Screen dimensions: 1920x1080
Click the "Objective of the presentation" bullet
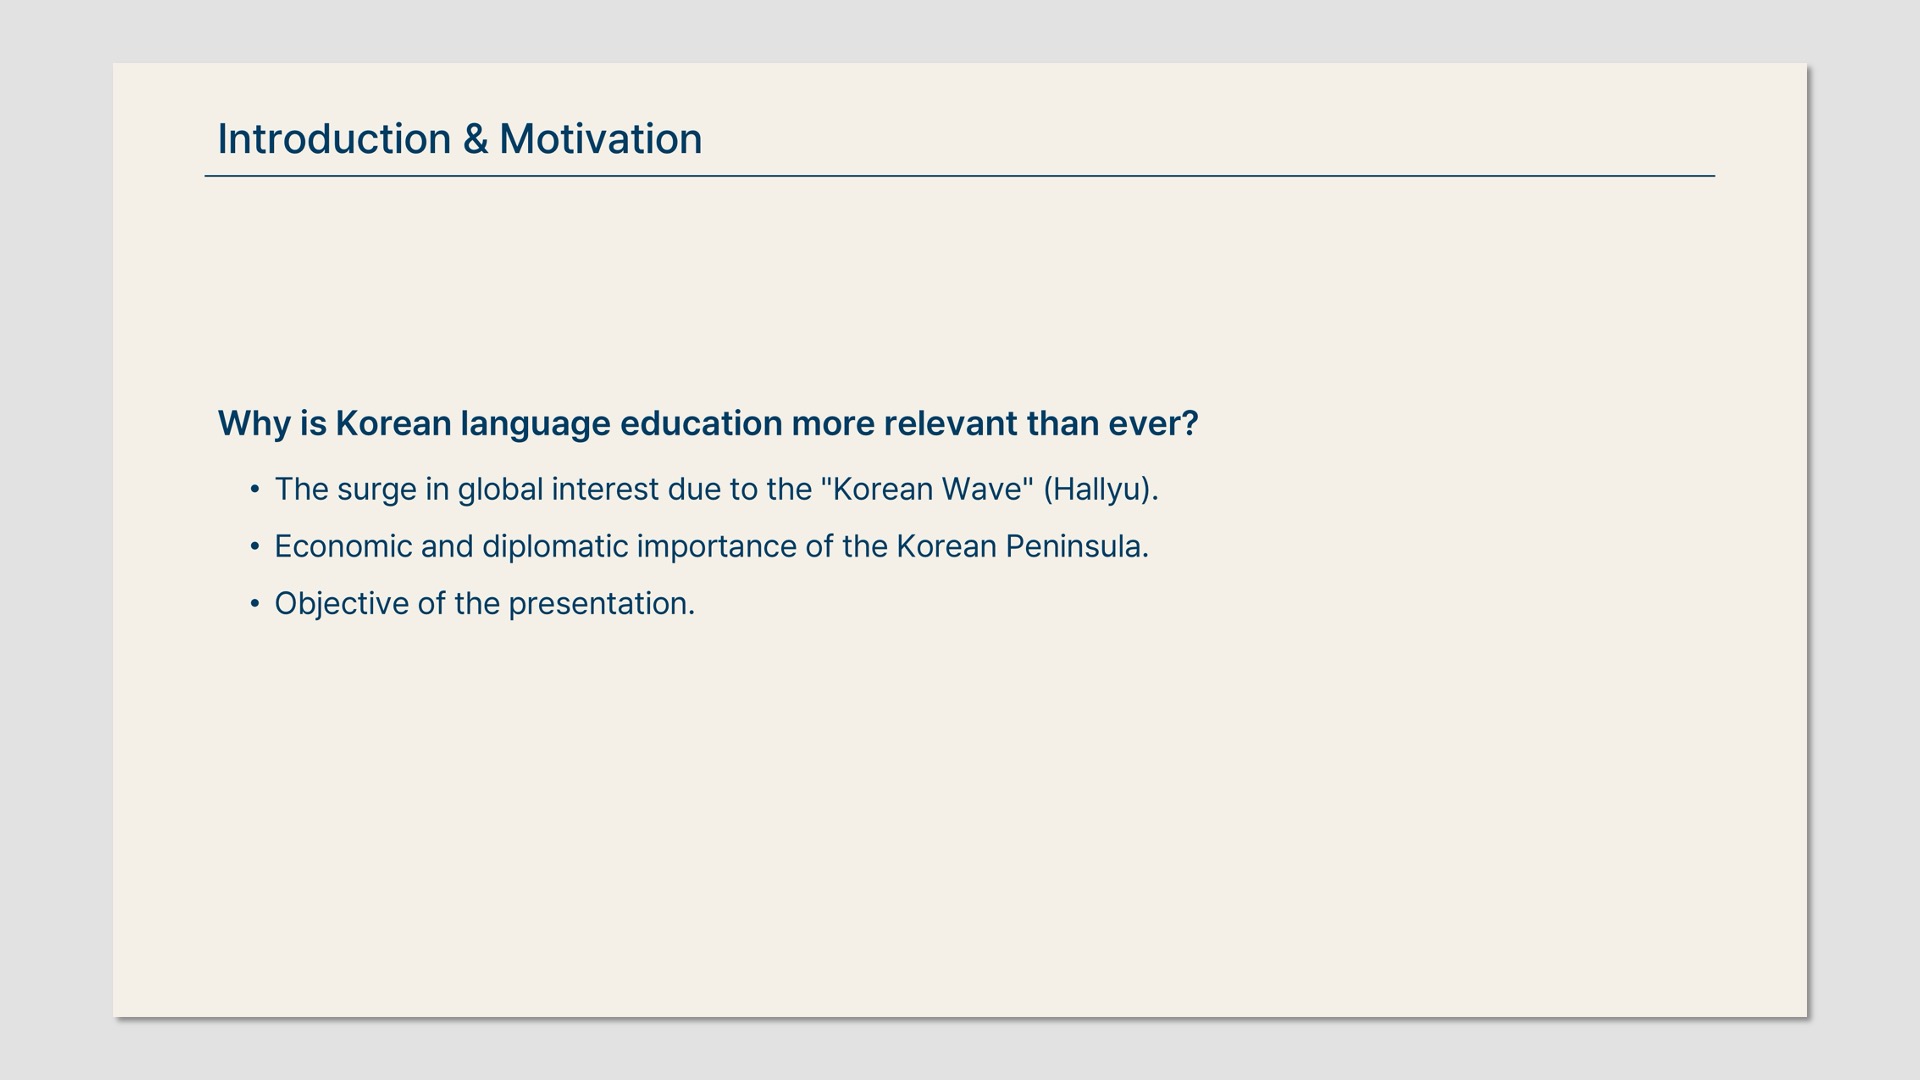484,603
